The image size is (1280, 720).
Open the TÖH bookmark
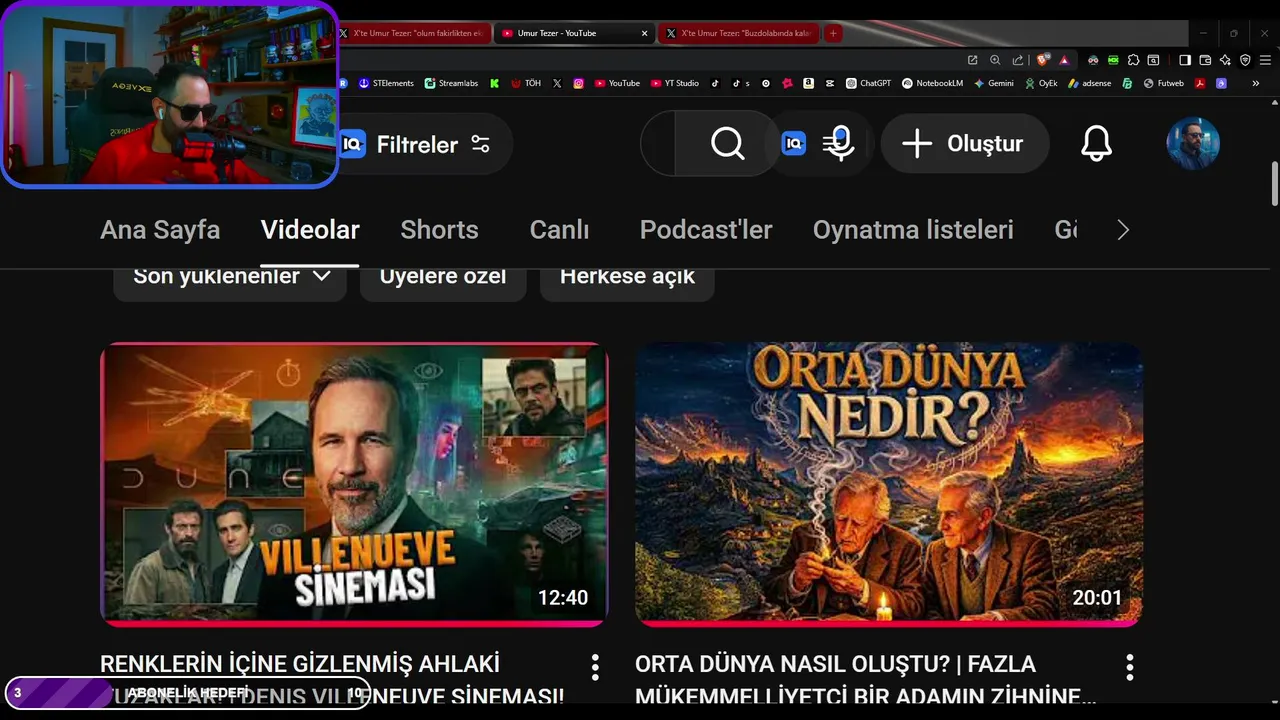click(526, 83)
